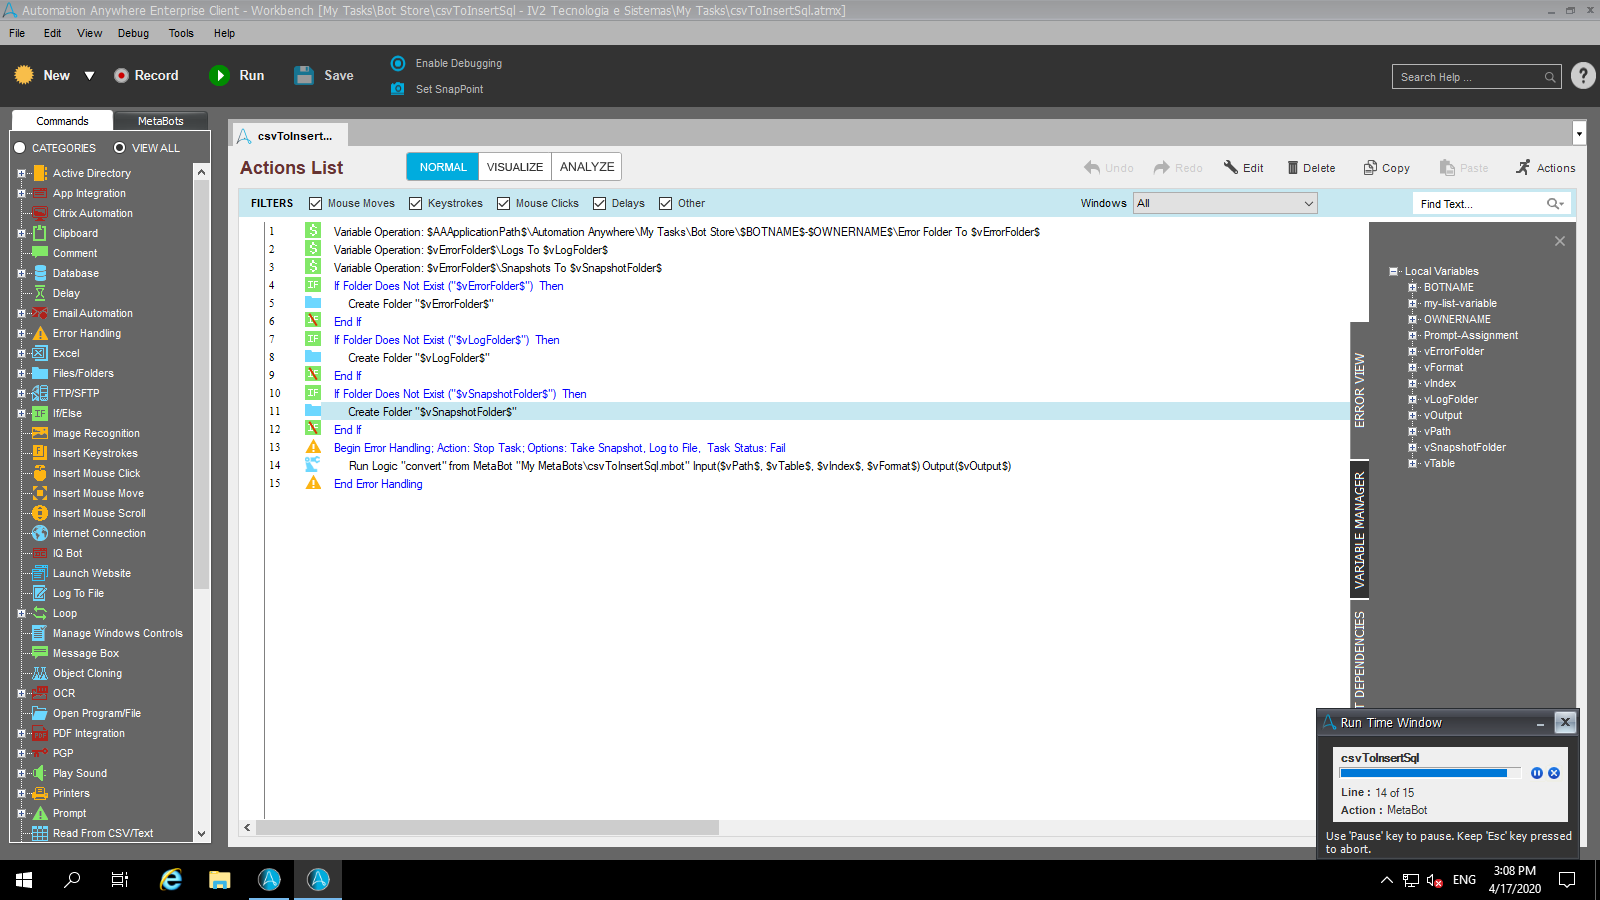The image size is (1600, 900).
Task: Toggle the Mouse Moves filter checkbox
Action: [316, 204]
